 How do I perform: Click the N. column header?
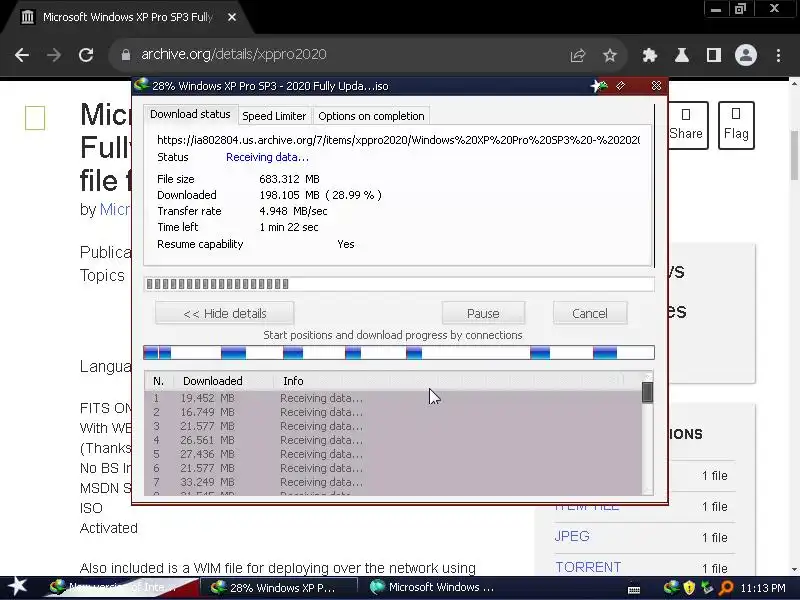[x=159, y=381]
